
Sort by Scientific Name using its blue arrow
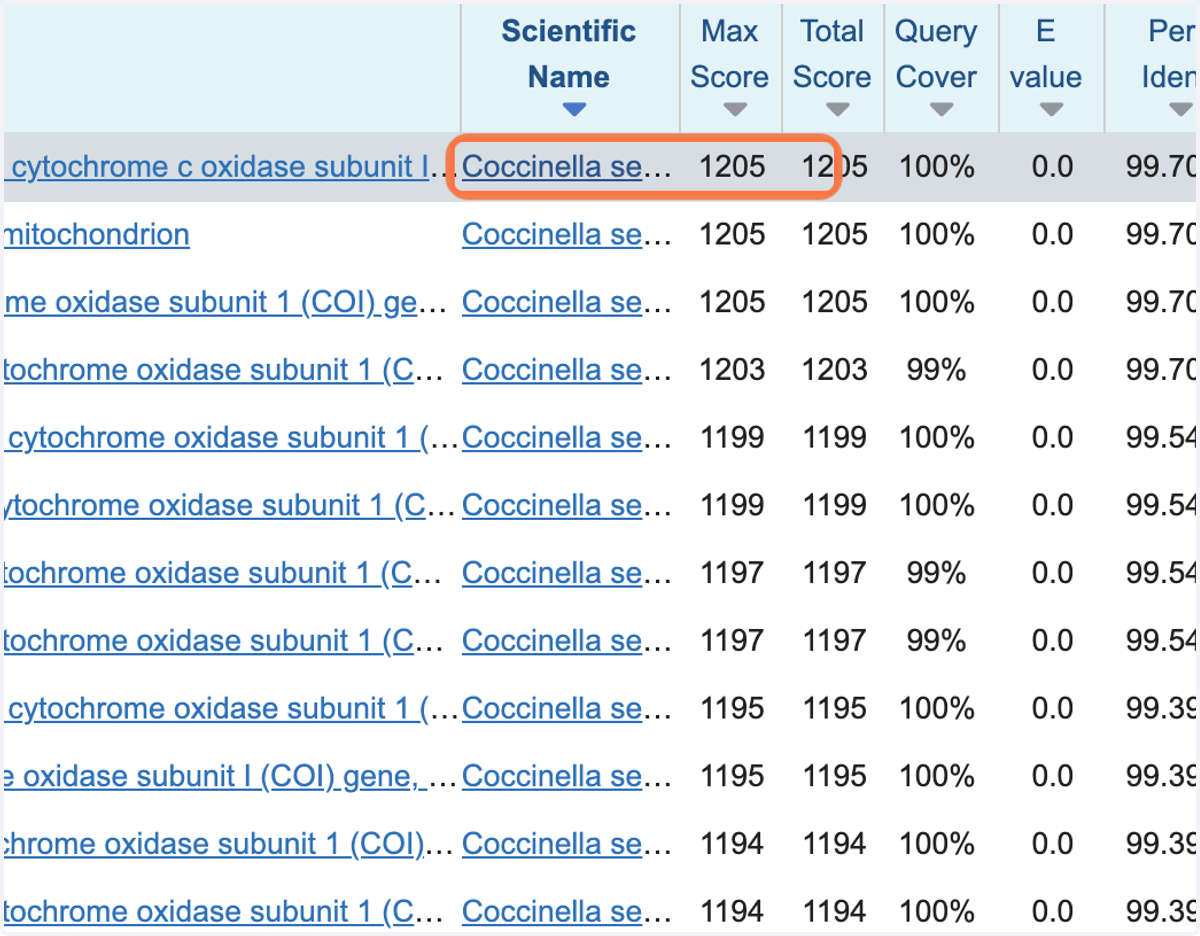click(573, 109)
